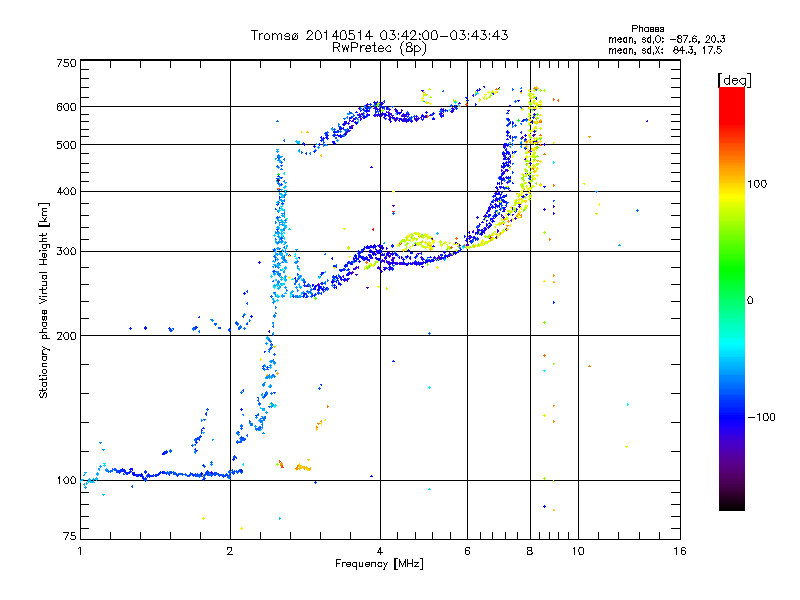The width and height of the screenshot is (800, 600).
Task: Click the x-axis tick label '16'
Action: coord(680,551)
